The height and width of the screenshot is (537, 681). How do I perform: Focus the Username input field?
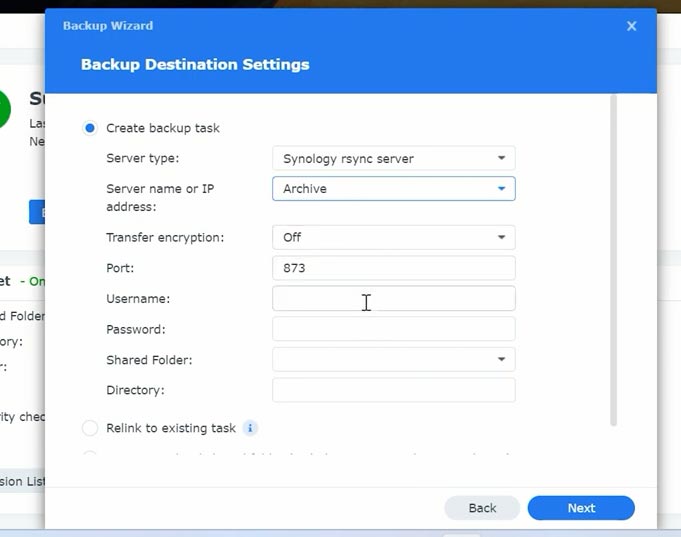point(393,298)
